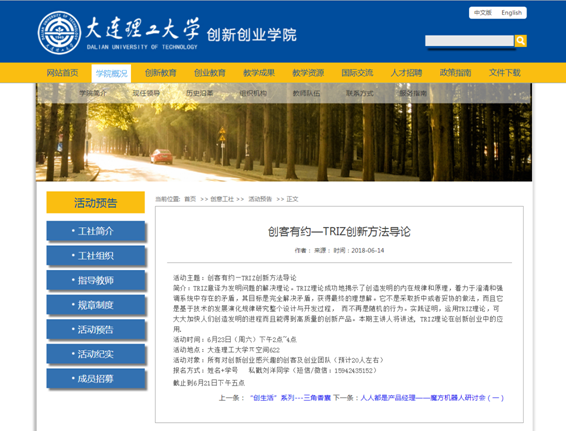Select 历史沿革 in the submenu
566x431 pixels.
click(200, 93)
